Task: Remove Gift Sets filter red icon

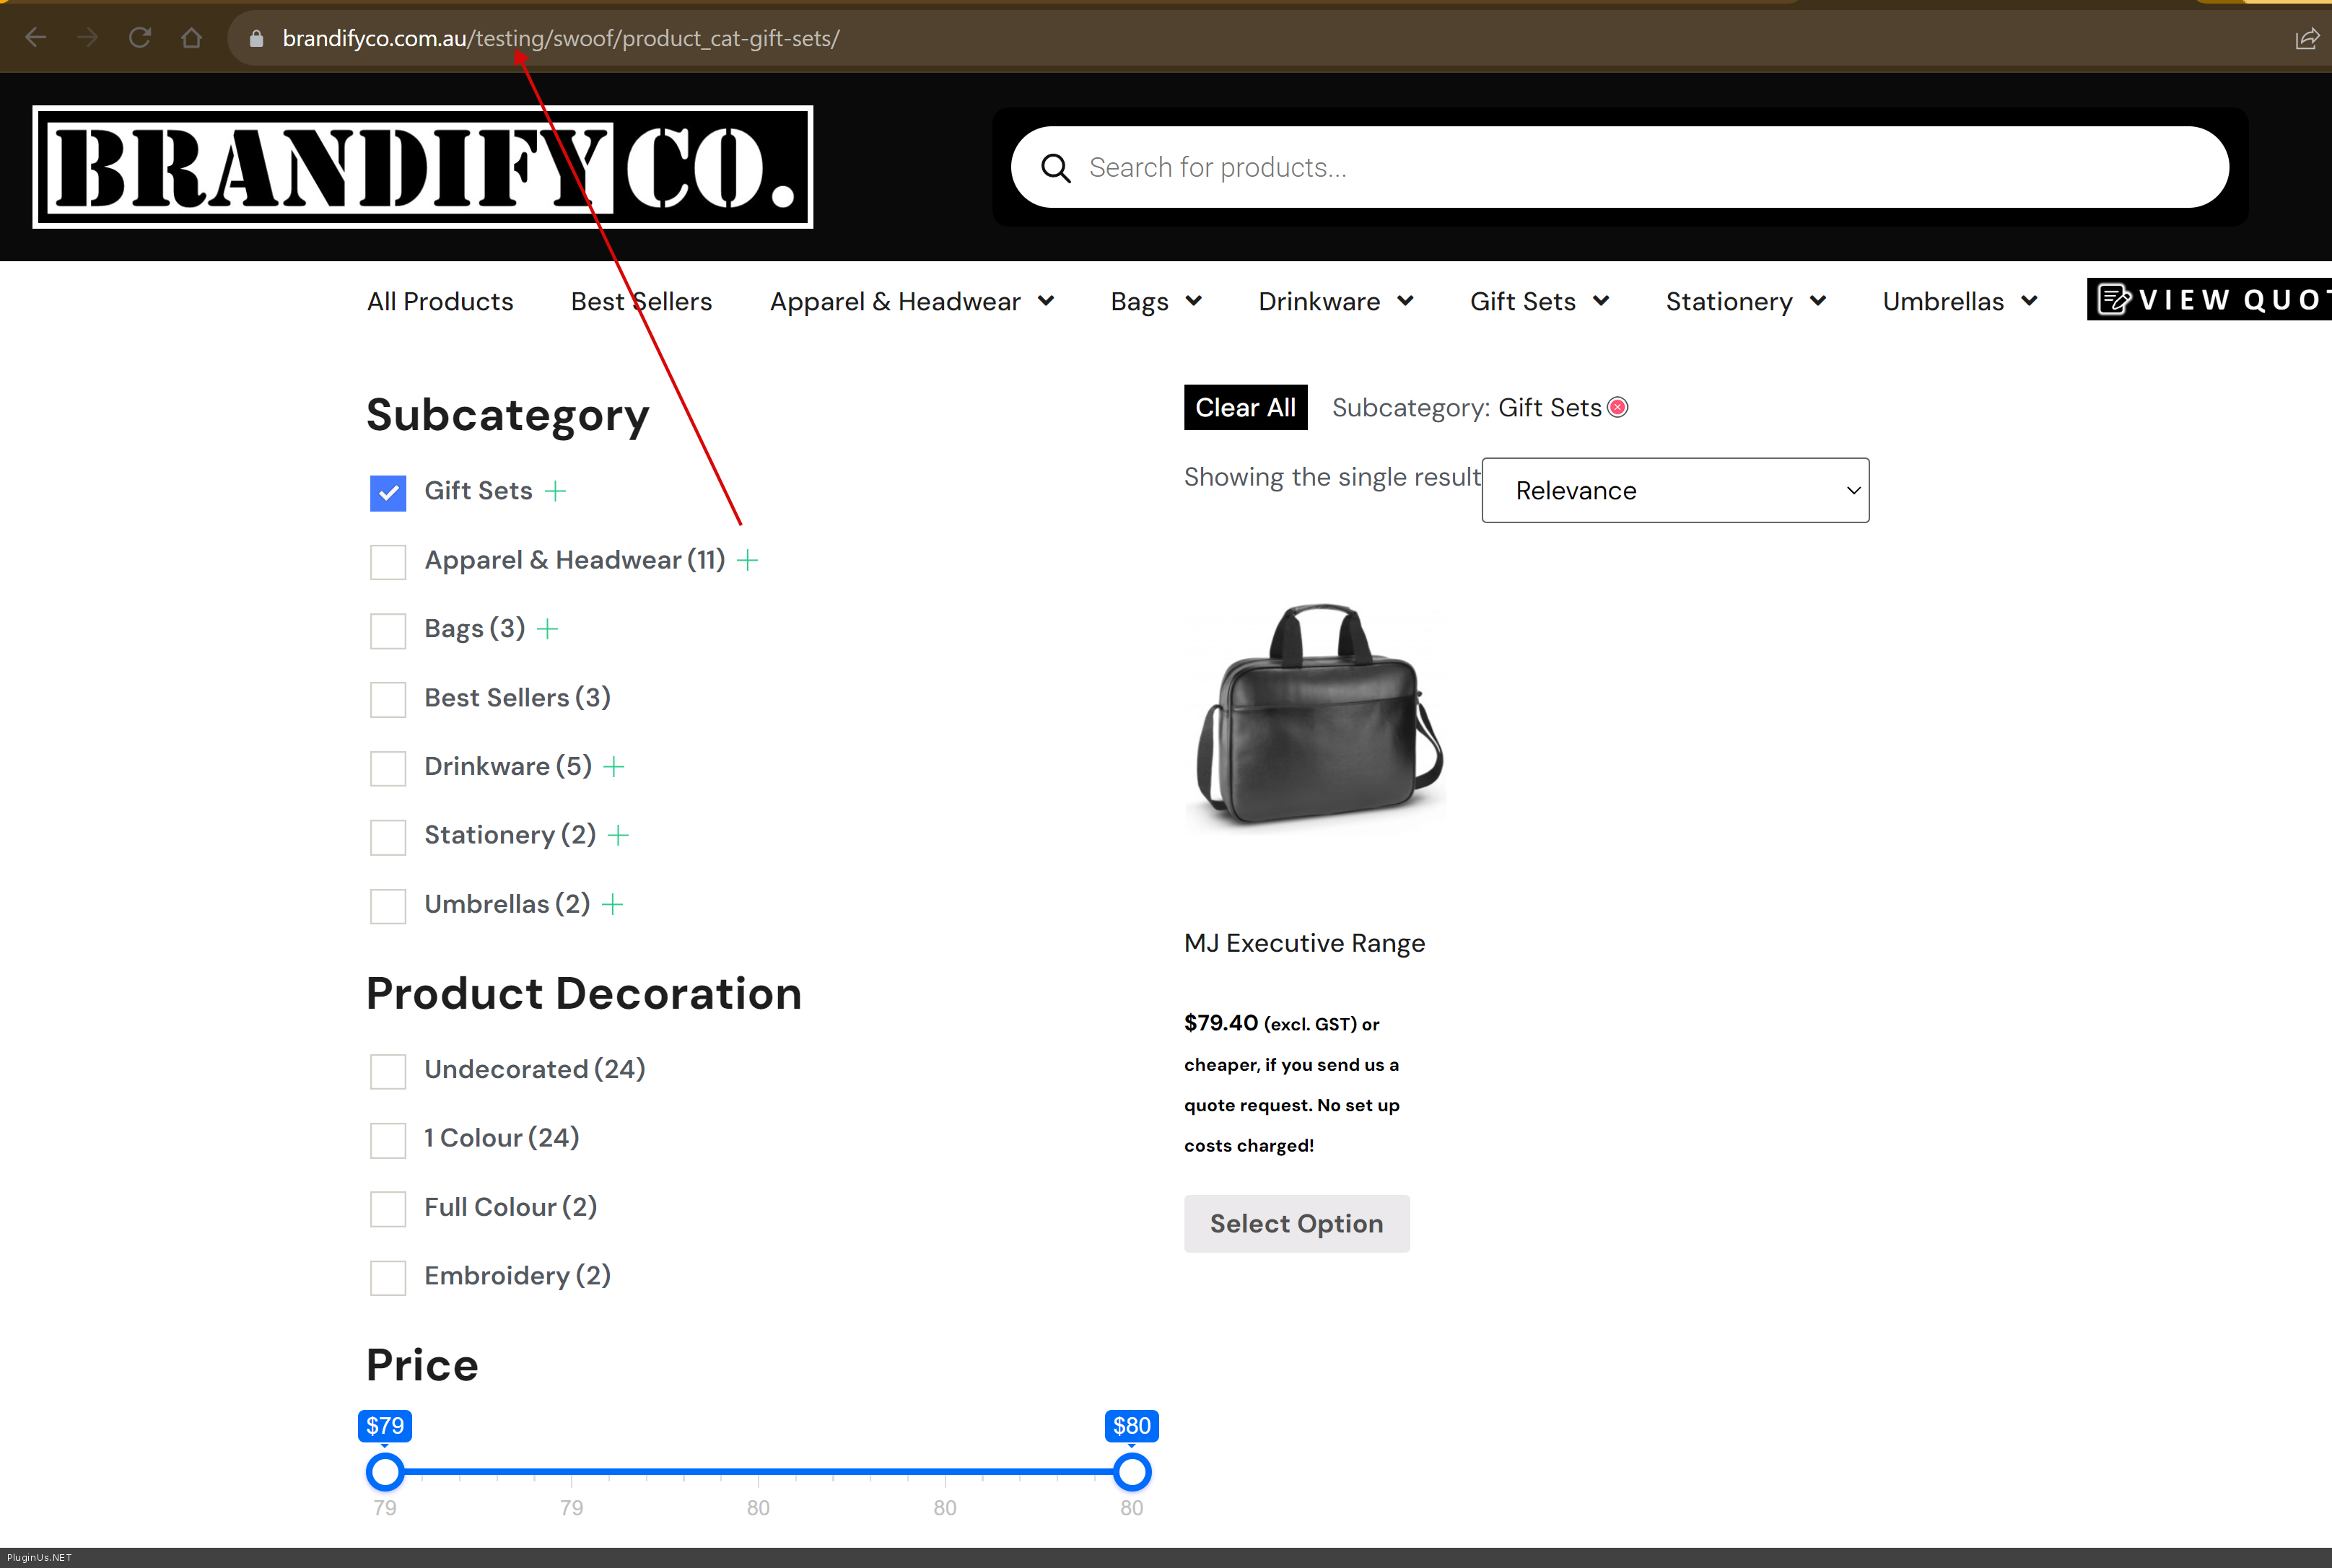Action: coord(1618,407)
